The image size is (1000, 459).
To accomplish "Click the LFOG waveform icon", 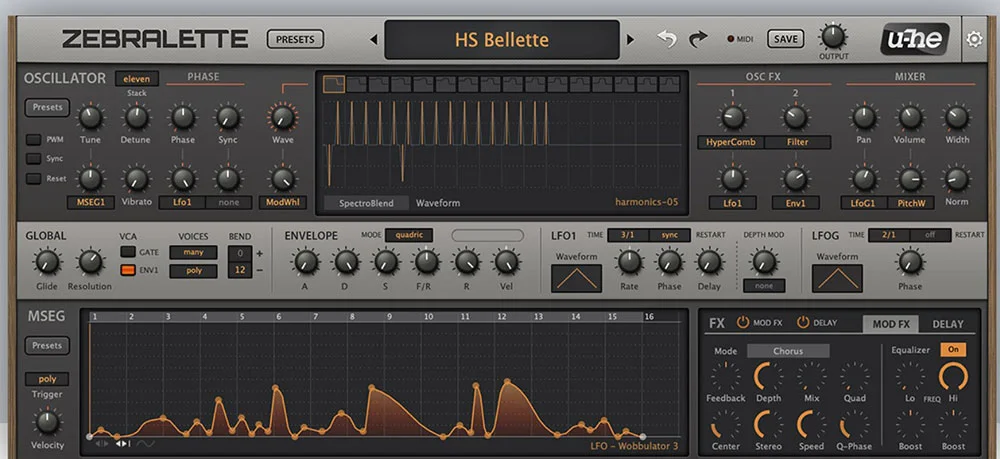I will (837, 277).
